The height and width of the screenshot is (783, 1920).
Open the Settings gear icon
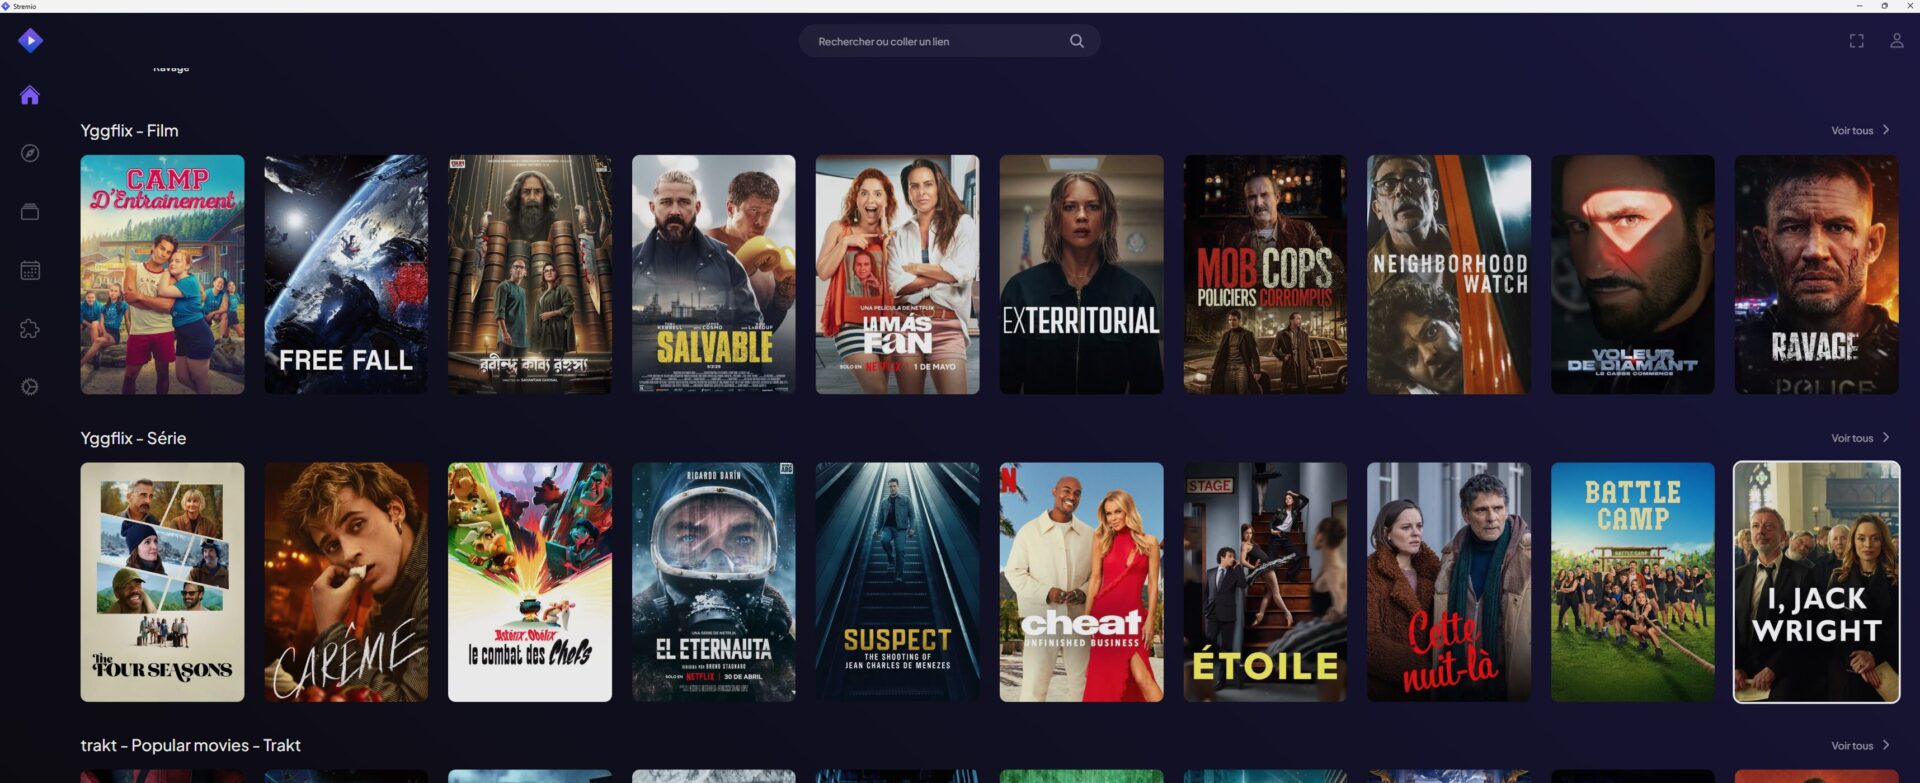point(30,387)
